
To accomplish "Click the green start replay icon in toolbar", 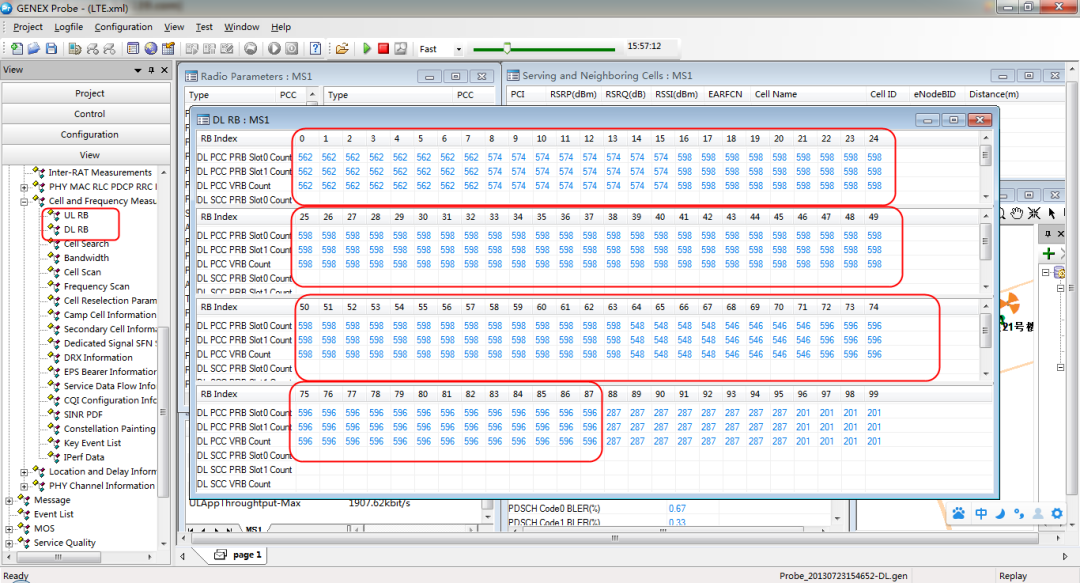I will 367,47.
